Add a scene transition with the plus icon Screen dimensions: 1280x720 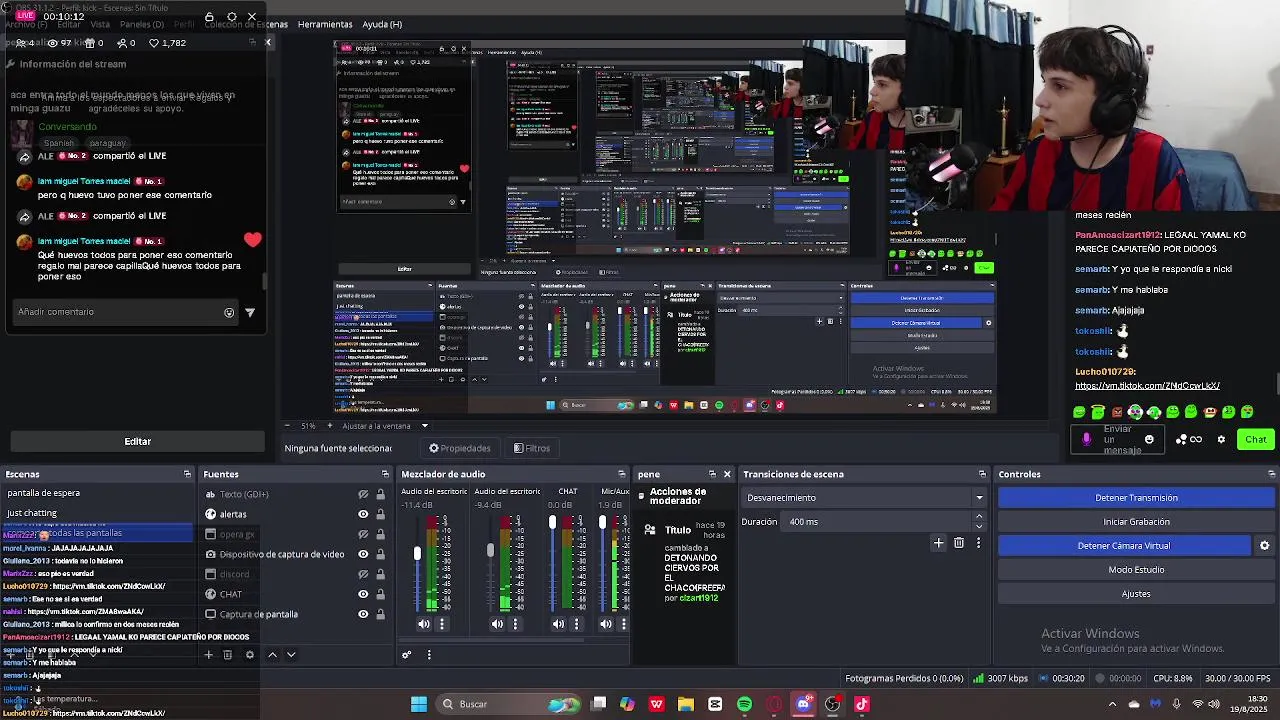(x=938, y=543)
